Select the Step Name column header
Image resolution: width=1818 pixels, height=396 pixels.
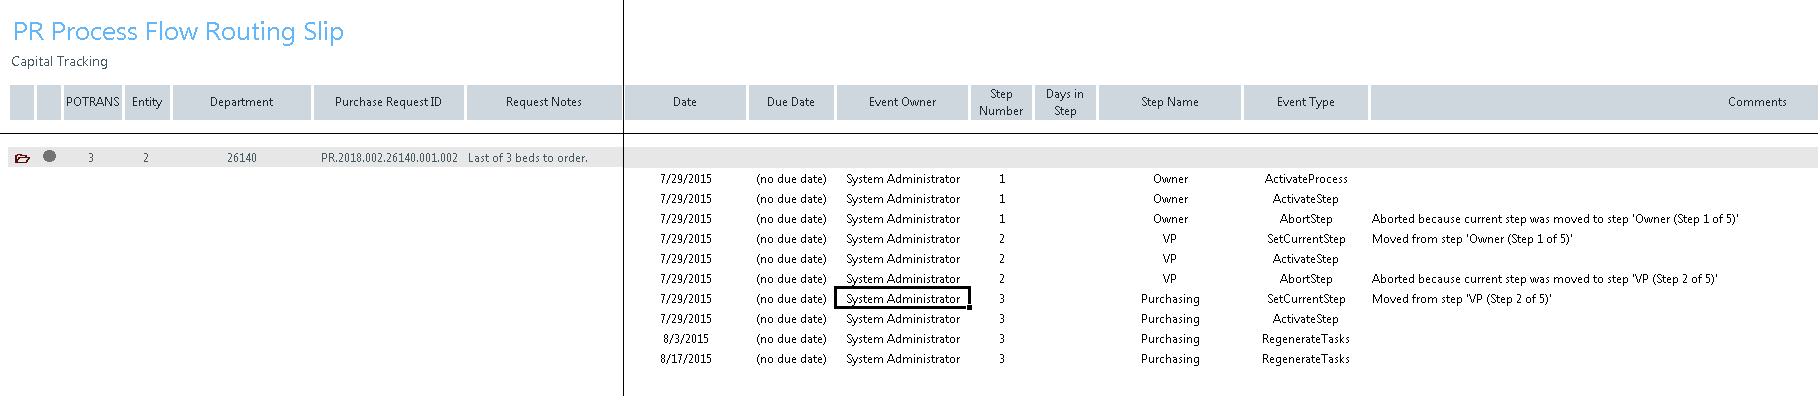[1170, 102]
